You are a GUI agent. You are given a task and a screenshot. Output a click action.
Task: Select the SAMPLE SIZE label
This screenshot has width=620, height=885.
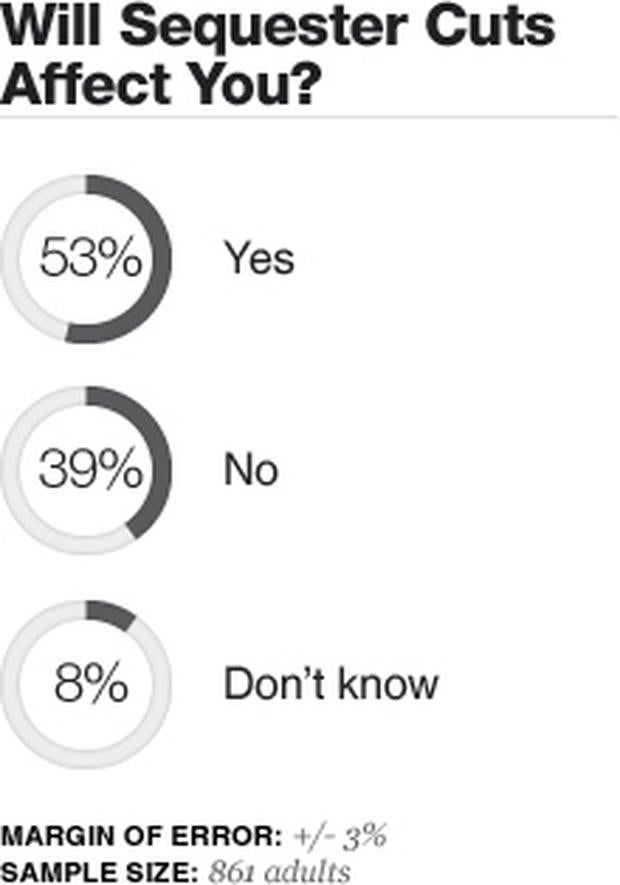(x=99, y=871)
